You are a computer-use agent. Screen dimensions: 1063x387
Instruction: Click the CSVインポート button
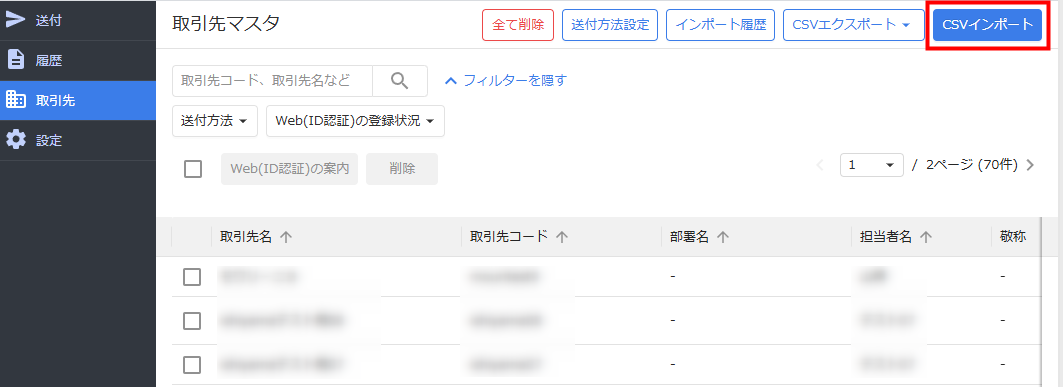[987, 25]
